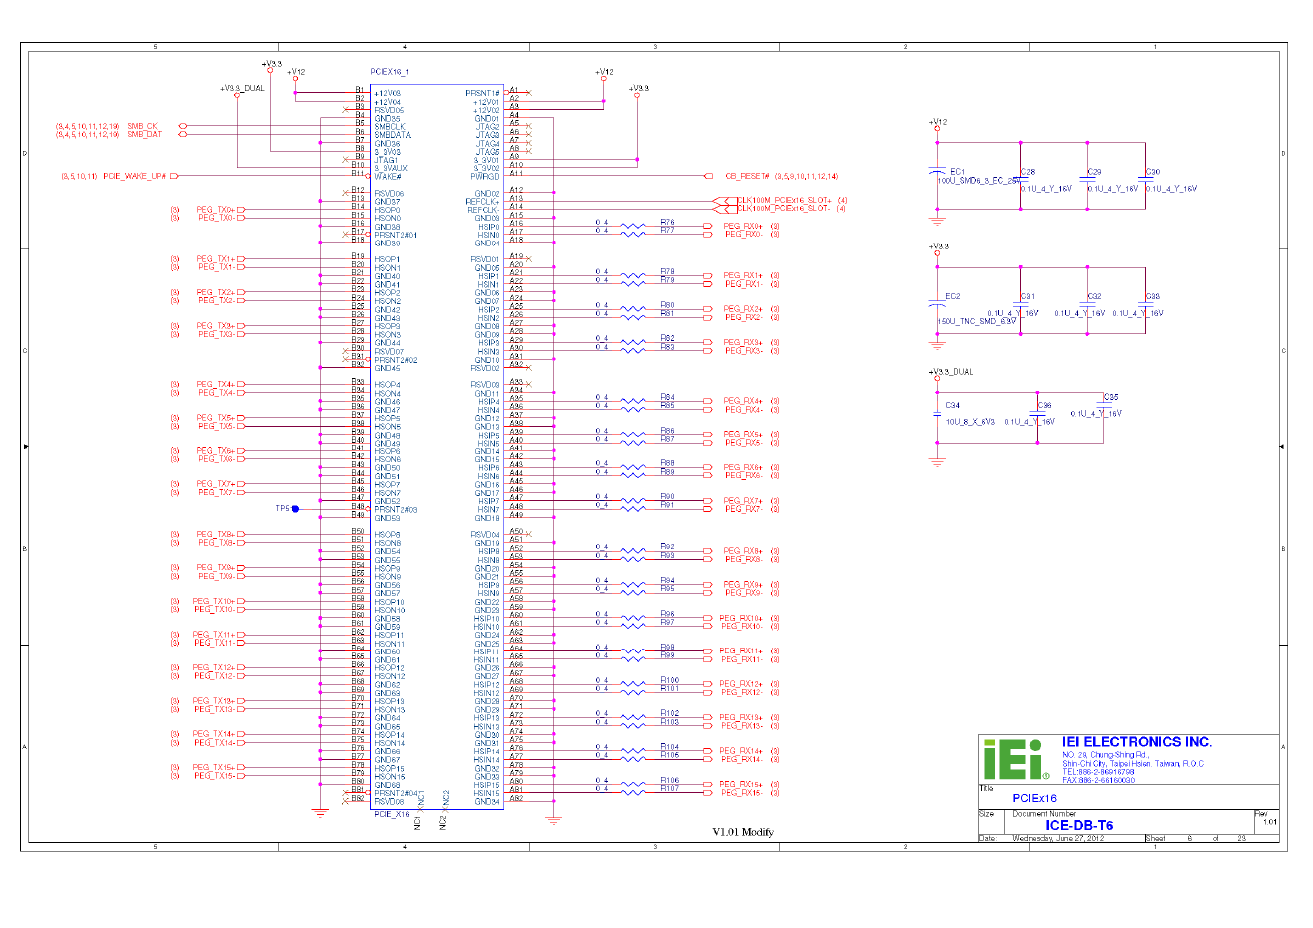The width and height of the screenshot is (1313, 928).
Task: Select the CLK100M_PCIEx16_SLOT+ net label
Action: (x=784, y=201)
